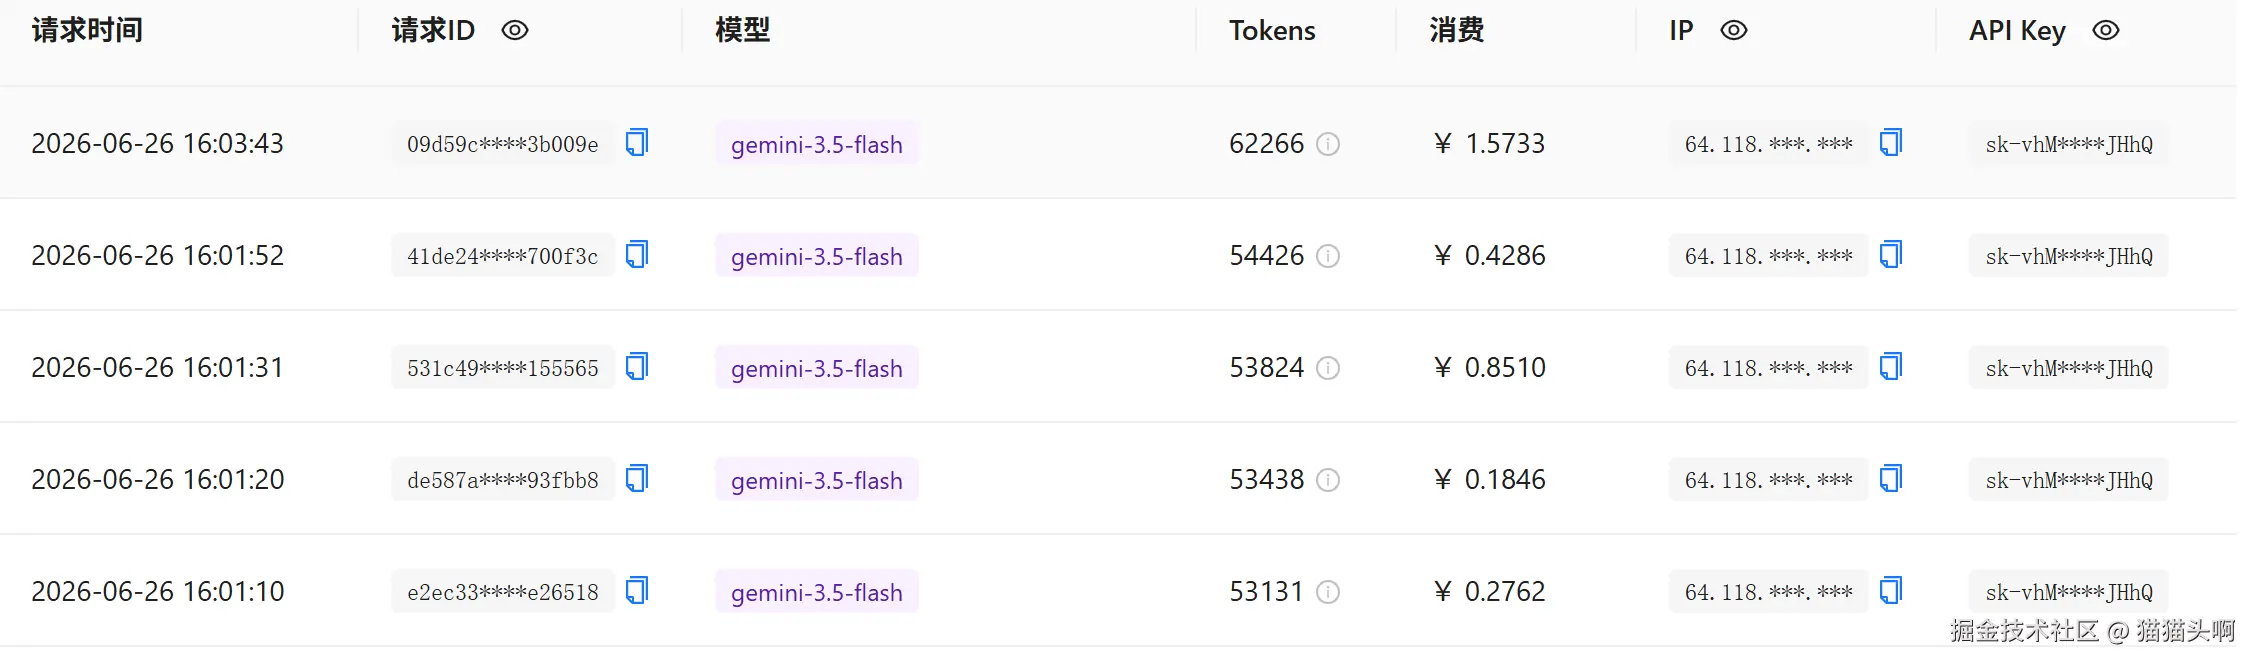Select the 请求时间 column header
2255x664 pixels.
pyautogui.click(x=87, y=30)
